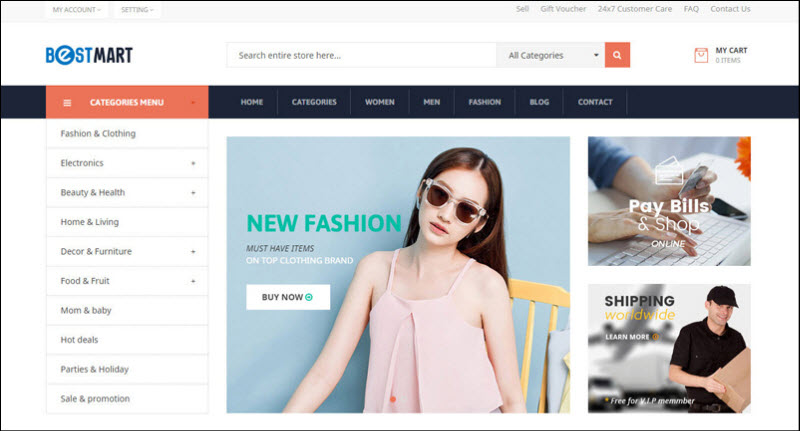Expand the Food & Fruit plus icon
The width and height of the screenshot is (800, 431).
pos(193,281)
